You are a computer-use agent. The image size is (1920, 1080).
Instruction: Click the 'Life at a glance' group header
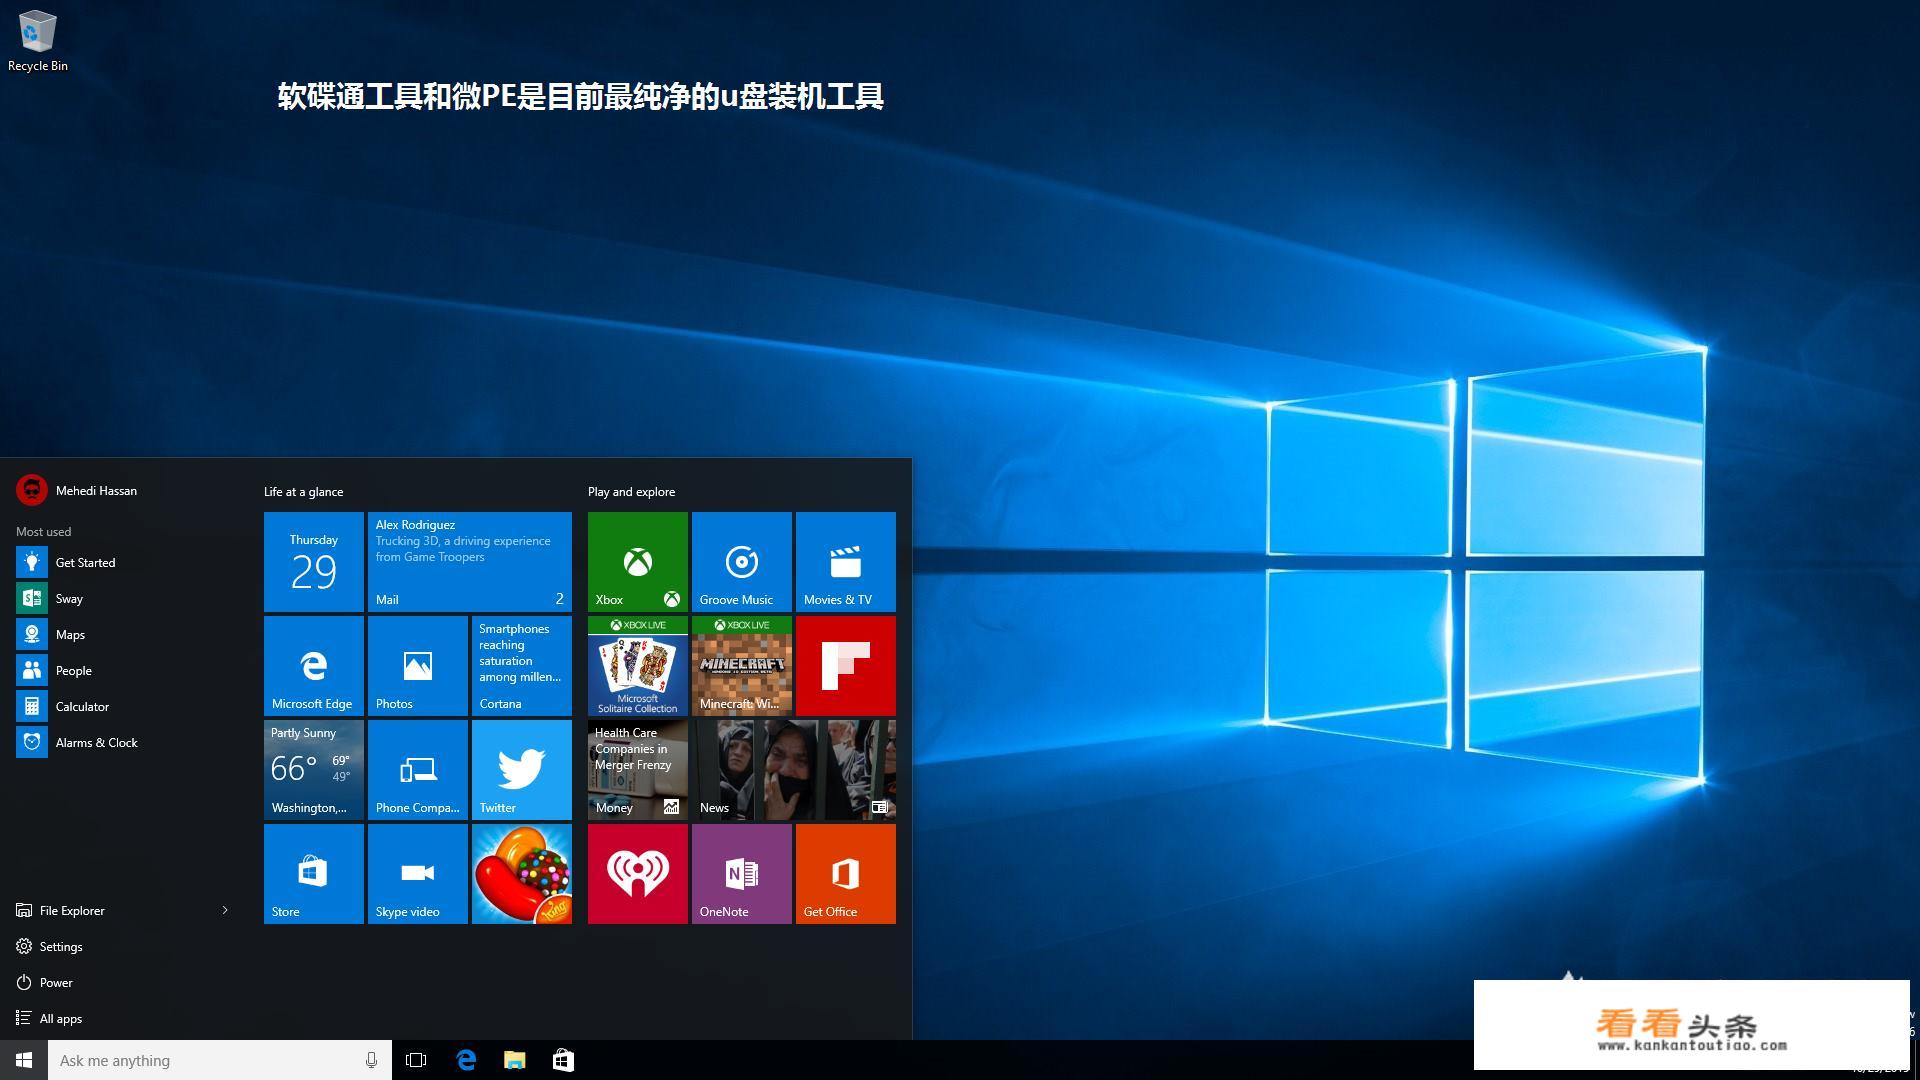coord(303,492)
